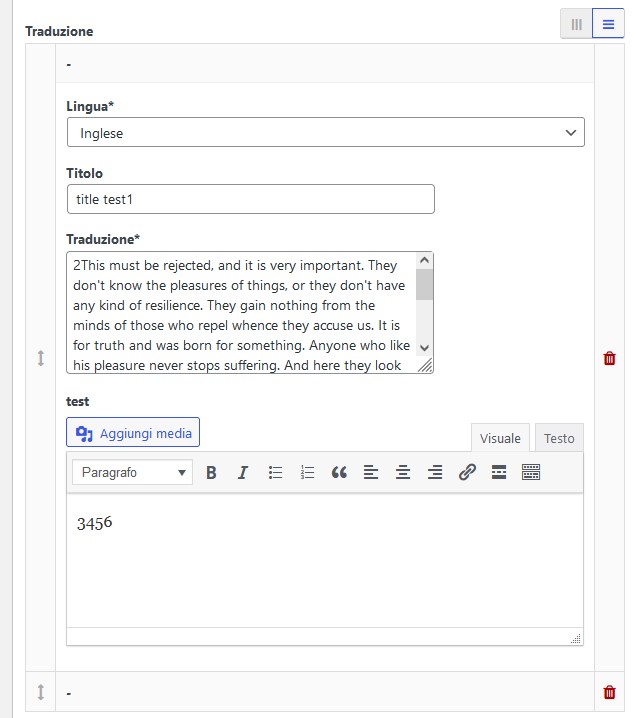This screenshot has width=638, height=718.
Task: Grab reorder handle of collapsed bottom row
Action: coord(41,692)
